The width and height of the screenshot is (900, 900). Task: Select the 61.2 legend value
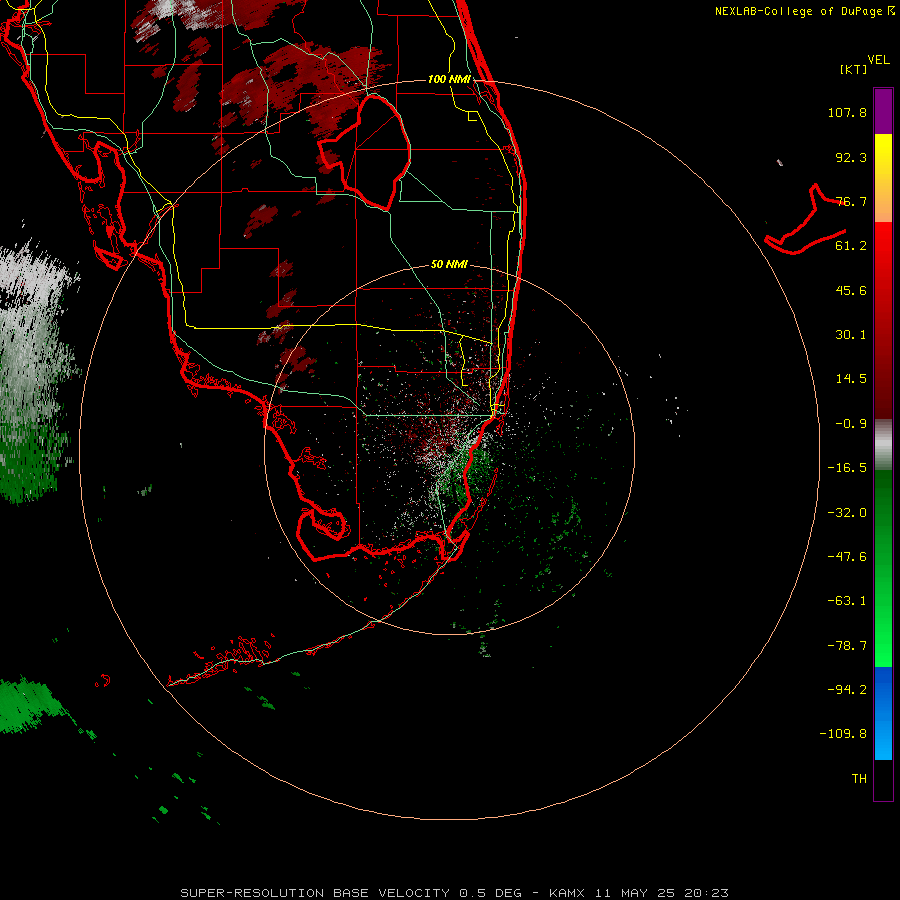[x=851, y=246]
